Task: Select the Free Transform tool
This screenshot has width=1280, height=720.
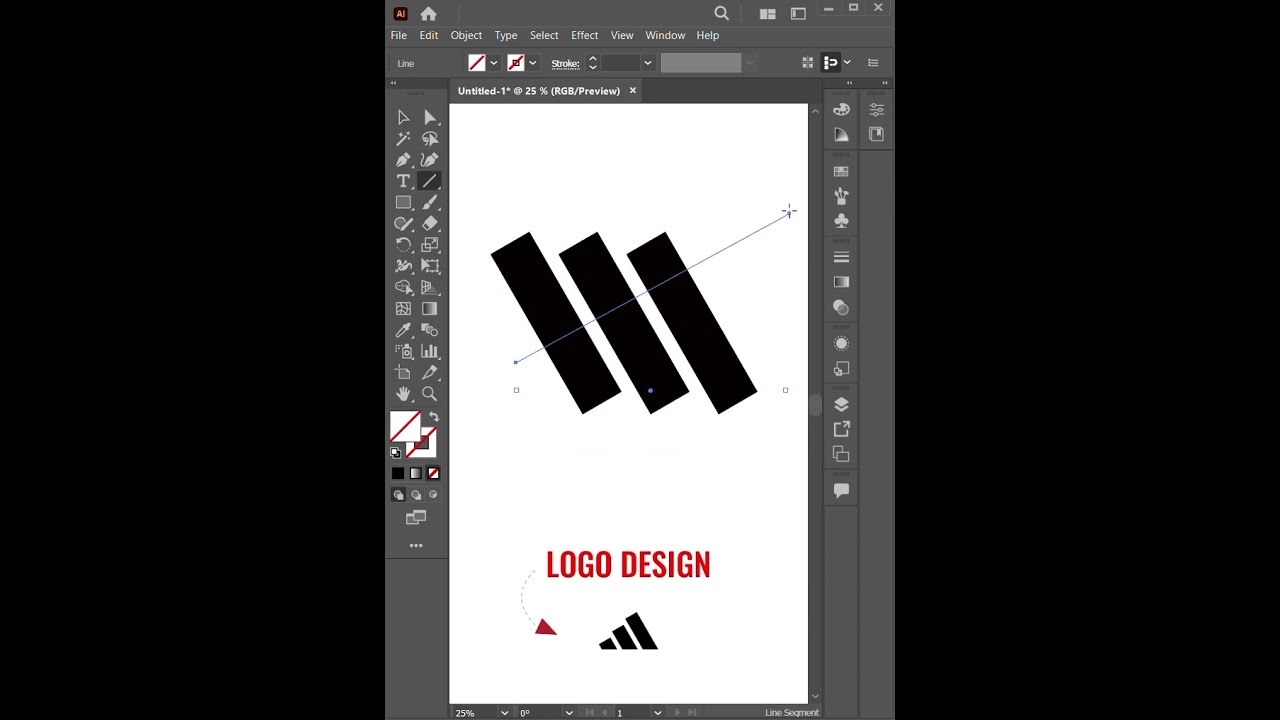Action: (x=430, y=266)
